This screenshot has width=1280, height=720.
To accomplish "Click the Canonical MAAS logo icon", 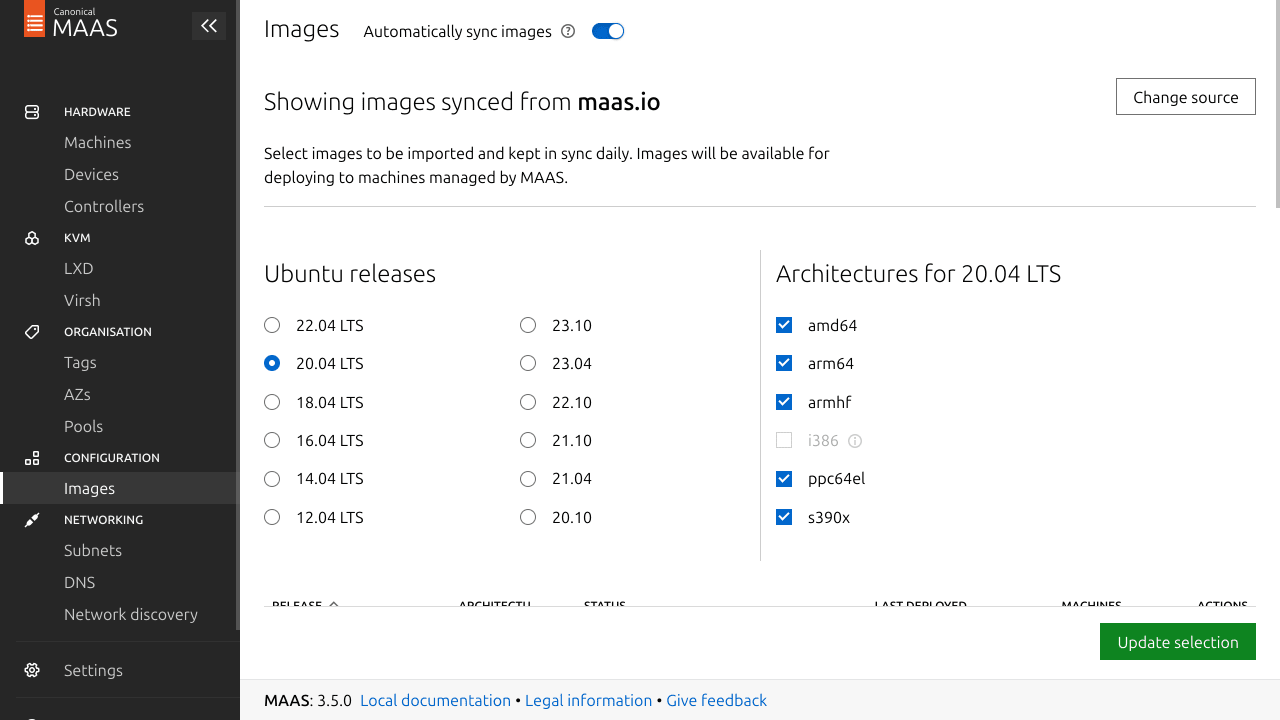I will click(34, 19).
